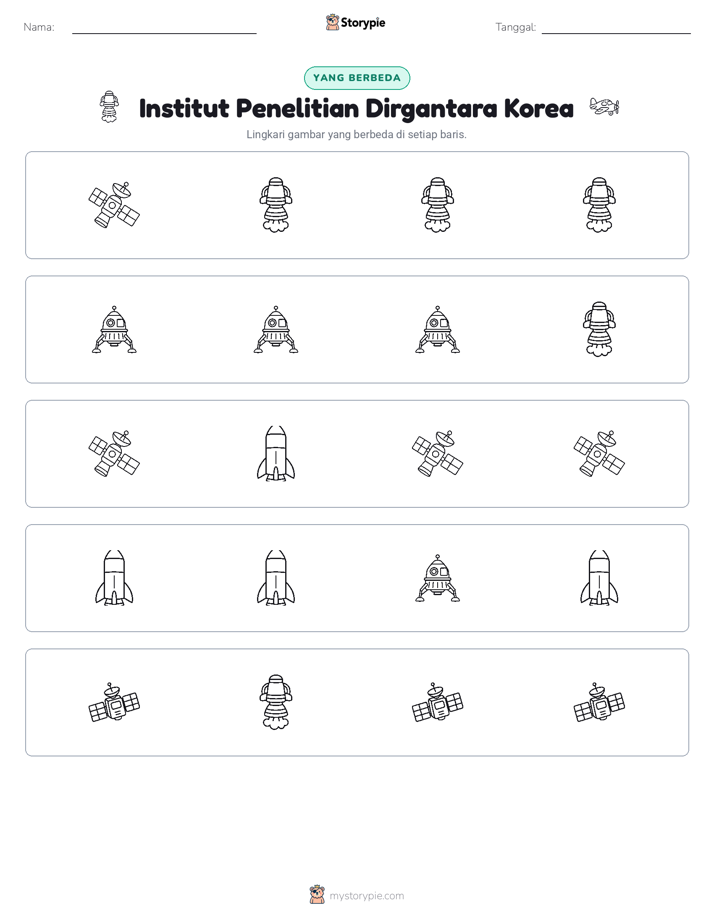The image size is (714, 924).
Task: Click the last rocket in row four
Action: click(599, 578)
